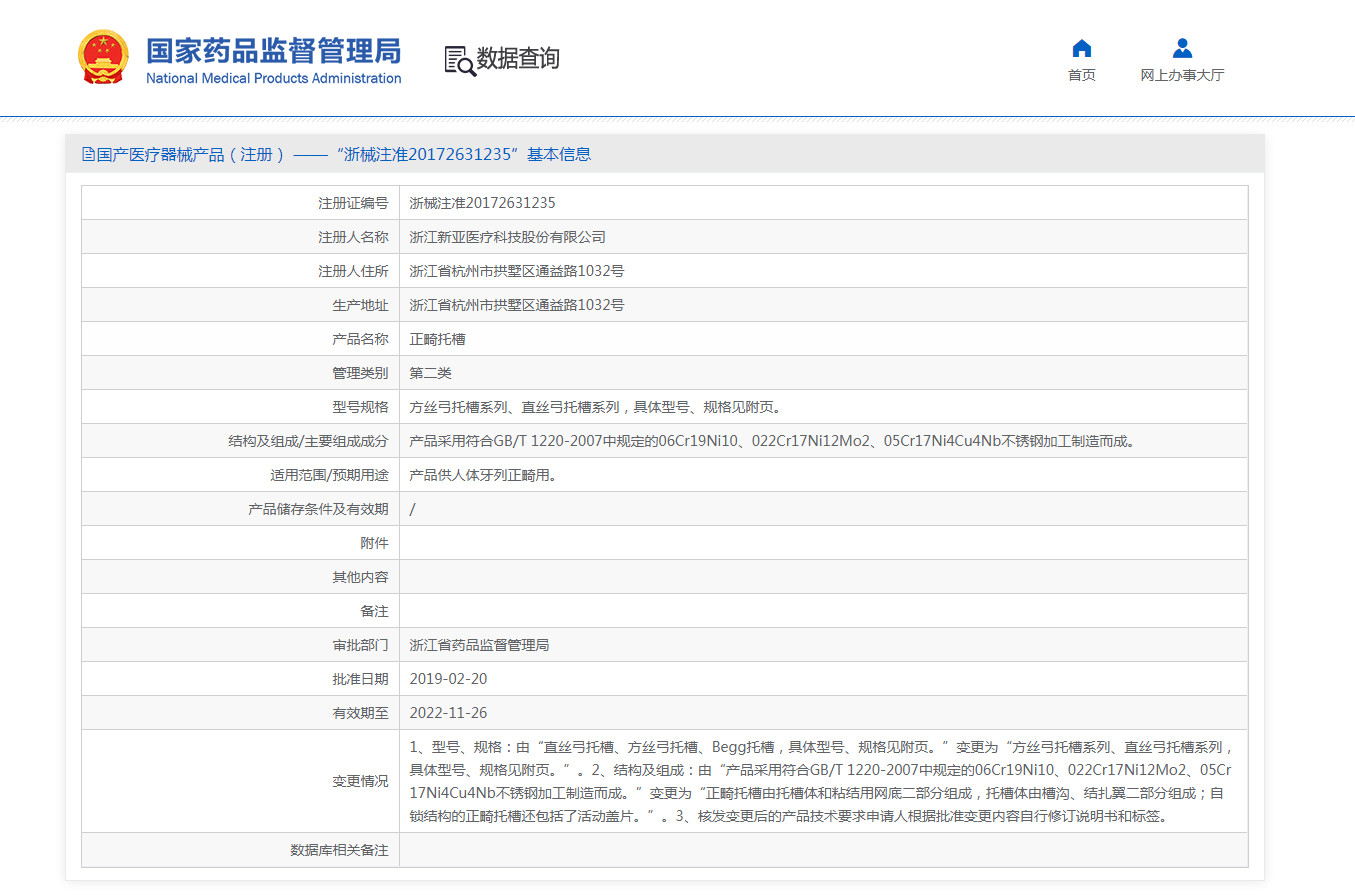Click the 变更情况 label
This screenshot has height=895, width=1355.
tap(360, 781)
